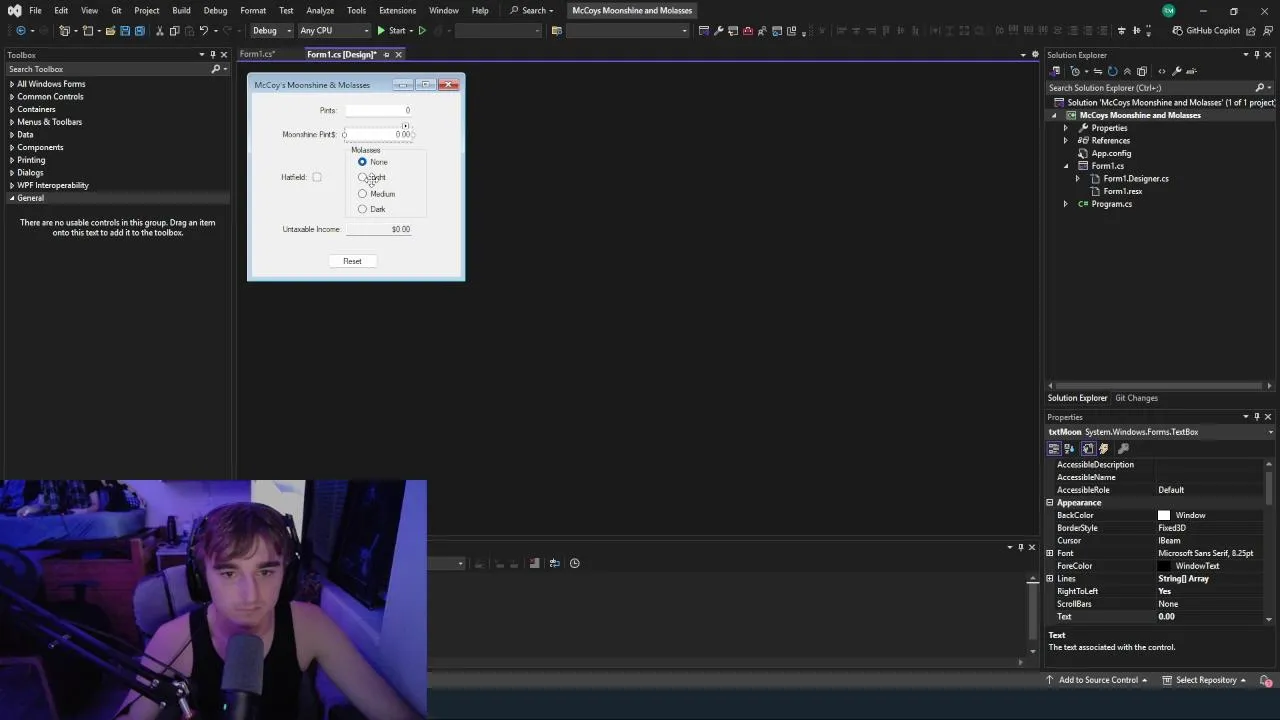The height and width of the screenshot is (720, 1280).
Task: Click the Properties wrench in Solution Explorer toolbar
Action: point(1176,71)
